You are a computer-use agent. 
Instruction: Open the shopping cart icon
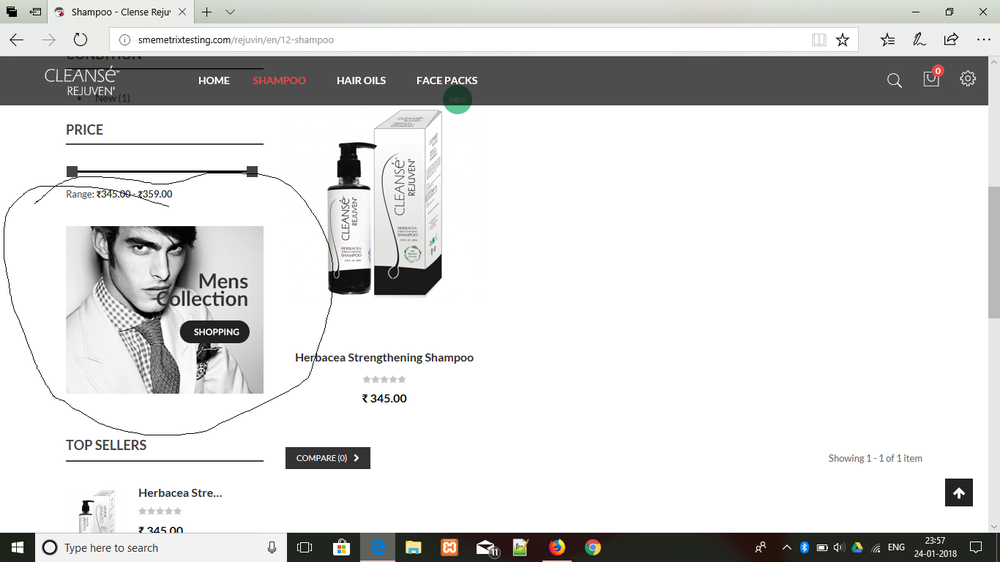coord(931,78)
